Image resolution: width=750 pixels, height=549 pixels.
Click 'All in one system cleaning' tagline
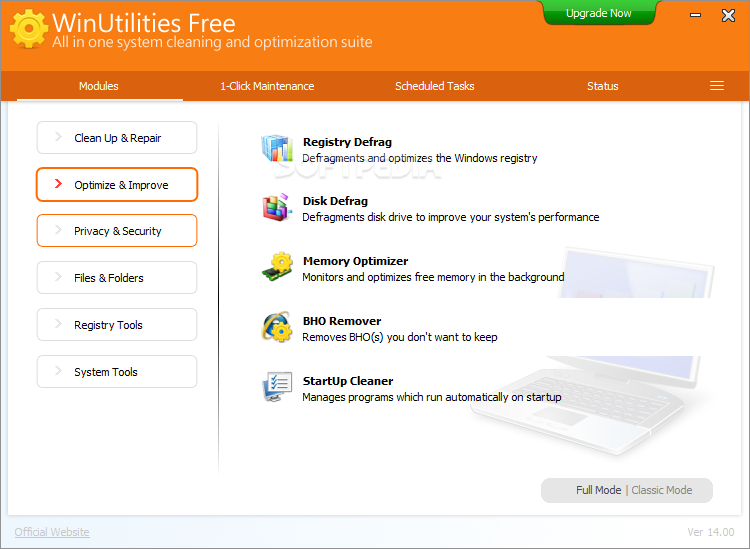pos(212,42)
